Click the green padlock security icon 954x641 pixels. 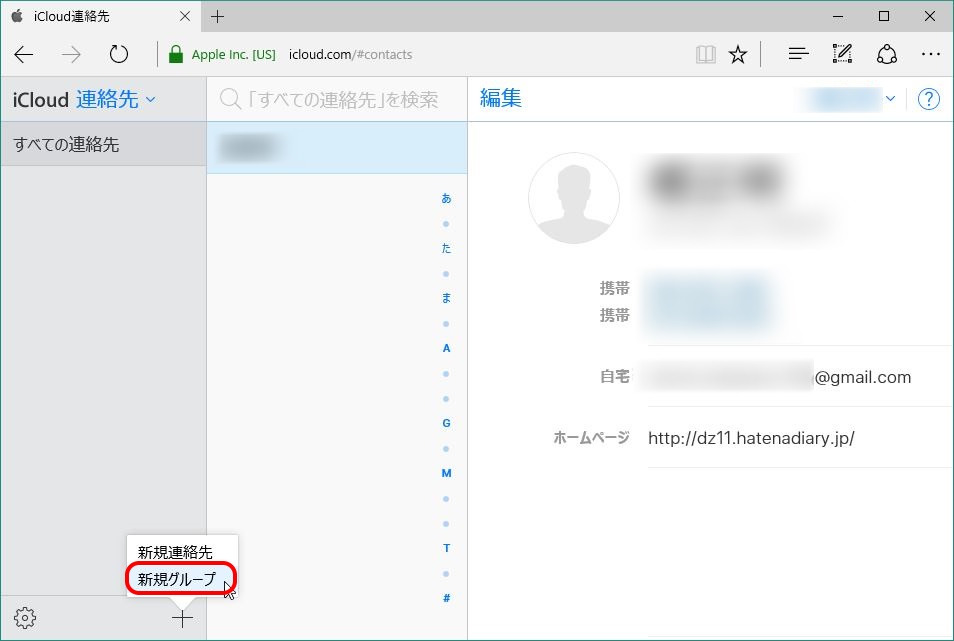pyautogui.click(x=176, y=54)
